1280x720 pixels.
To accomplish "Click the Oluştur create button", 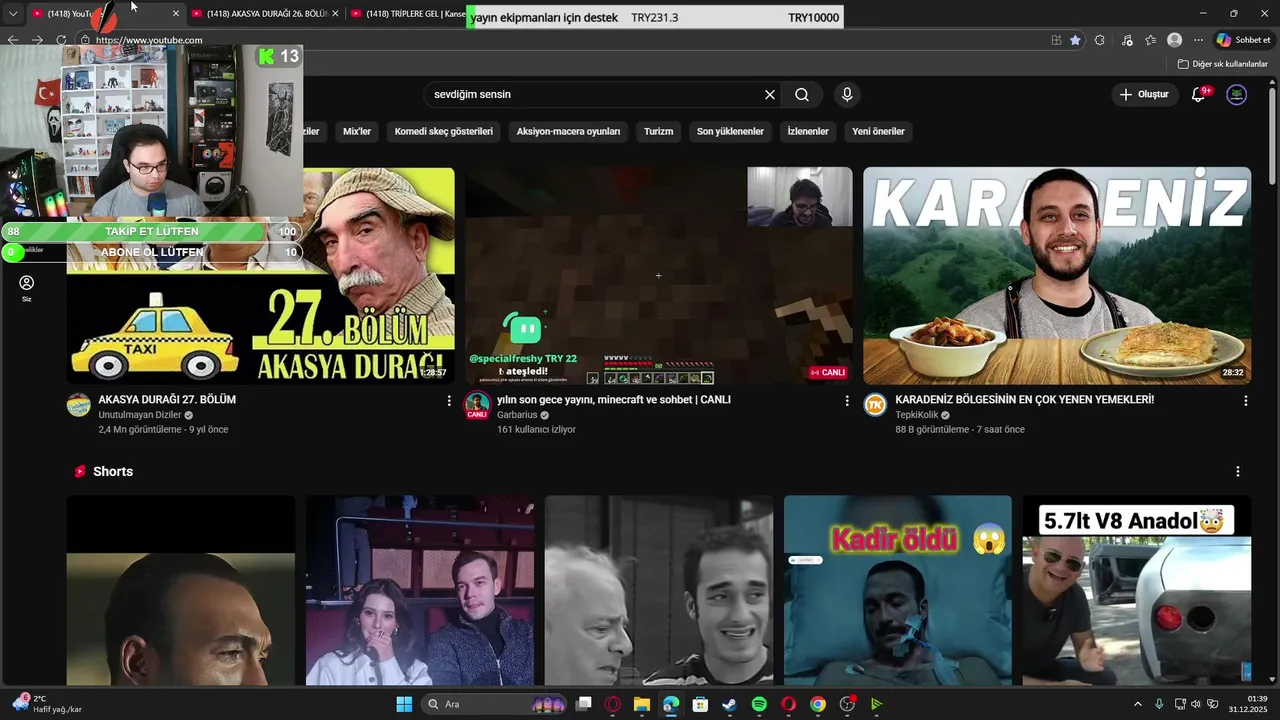I will pos(1144,95).
